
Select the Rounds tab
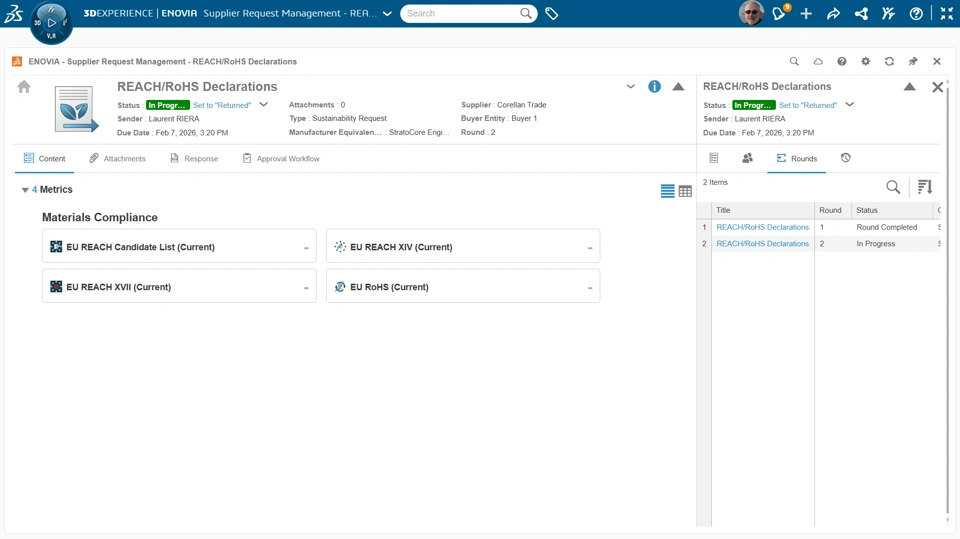tap(797, 159)
